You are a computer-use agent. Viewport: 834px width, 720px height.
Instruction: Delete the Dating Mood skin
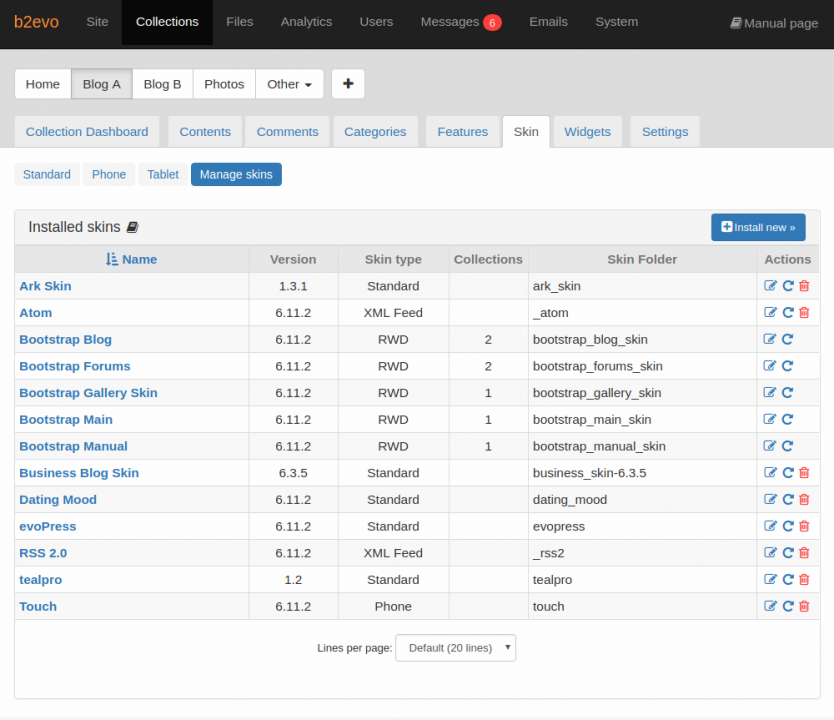point(804,499)
